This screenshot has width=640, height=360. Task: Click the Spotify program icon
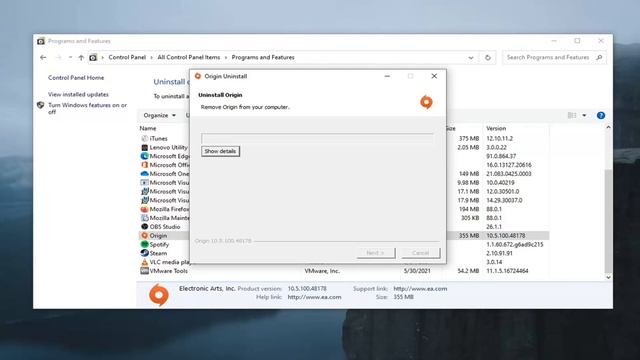(144, 244)
